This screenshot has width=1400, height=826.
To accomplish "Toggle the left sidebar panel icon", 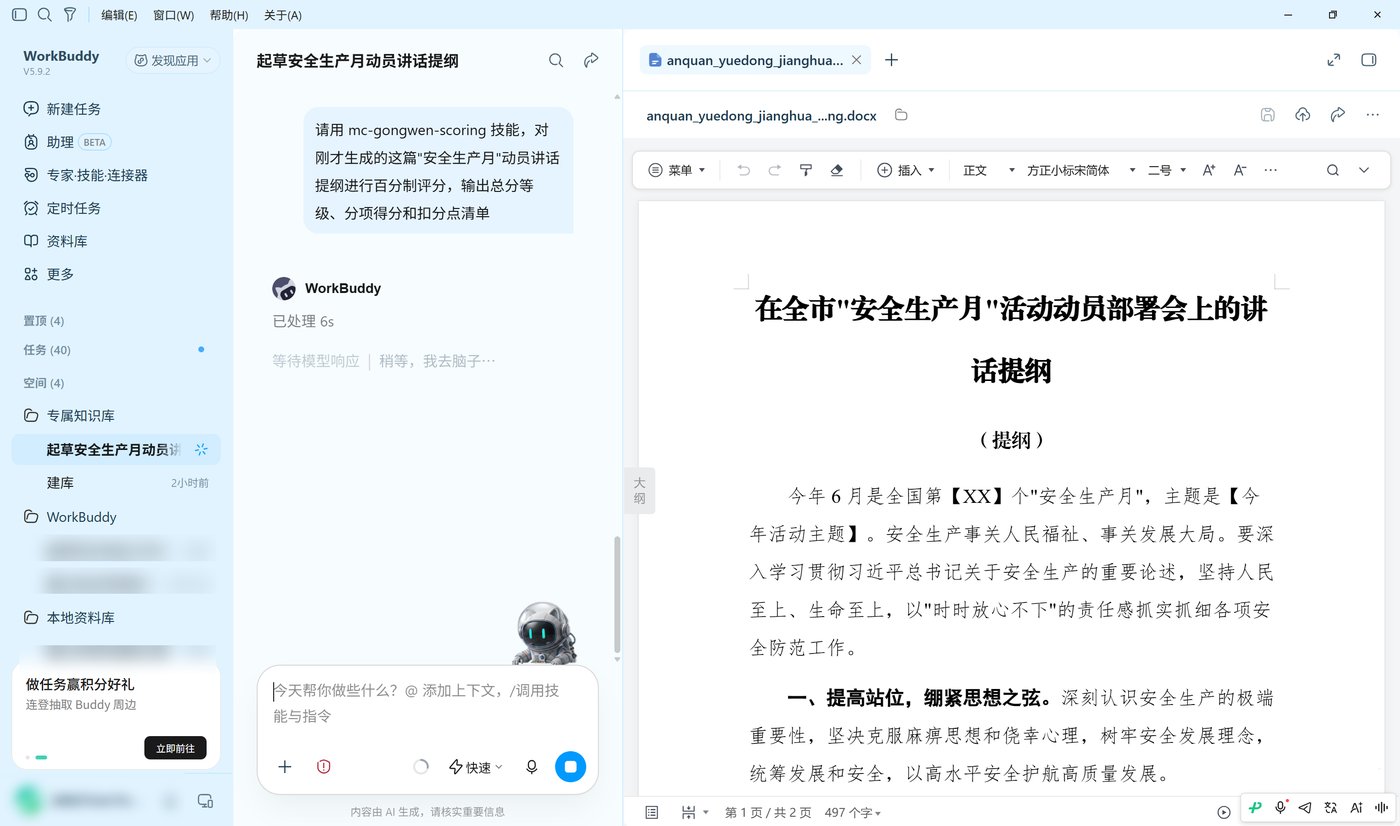I will 19,15.
